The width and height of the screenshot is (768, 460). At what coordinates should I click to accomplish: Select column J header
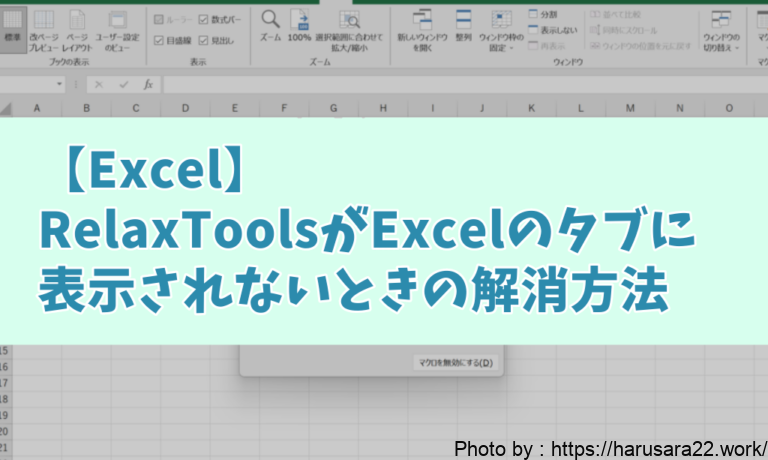[482, 108]
